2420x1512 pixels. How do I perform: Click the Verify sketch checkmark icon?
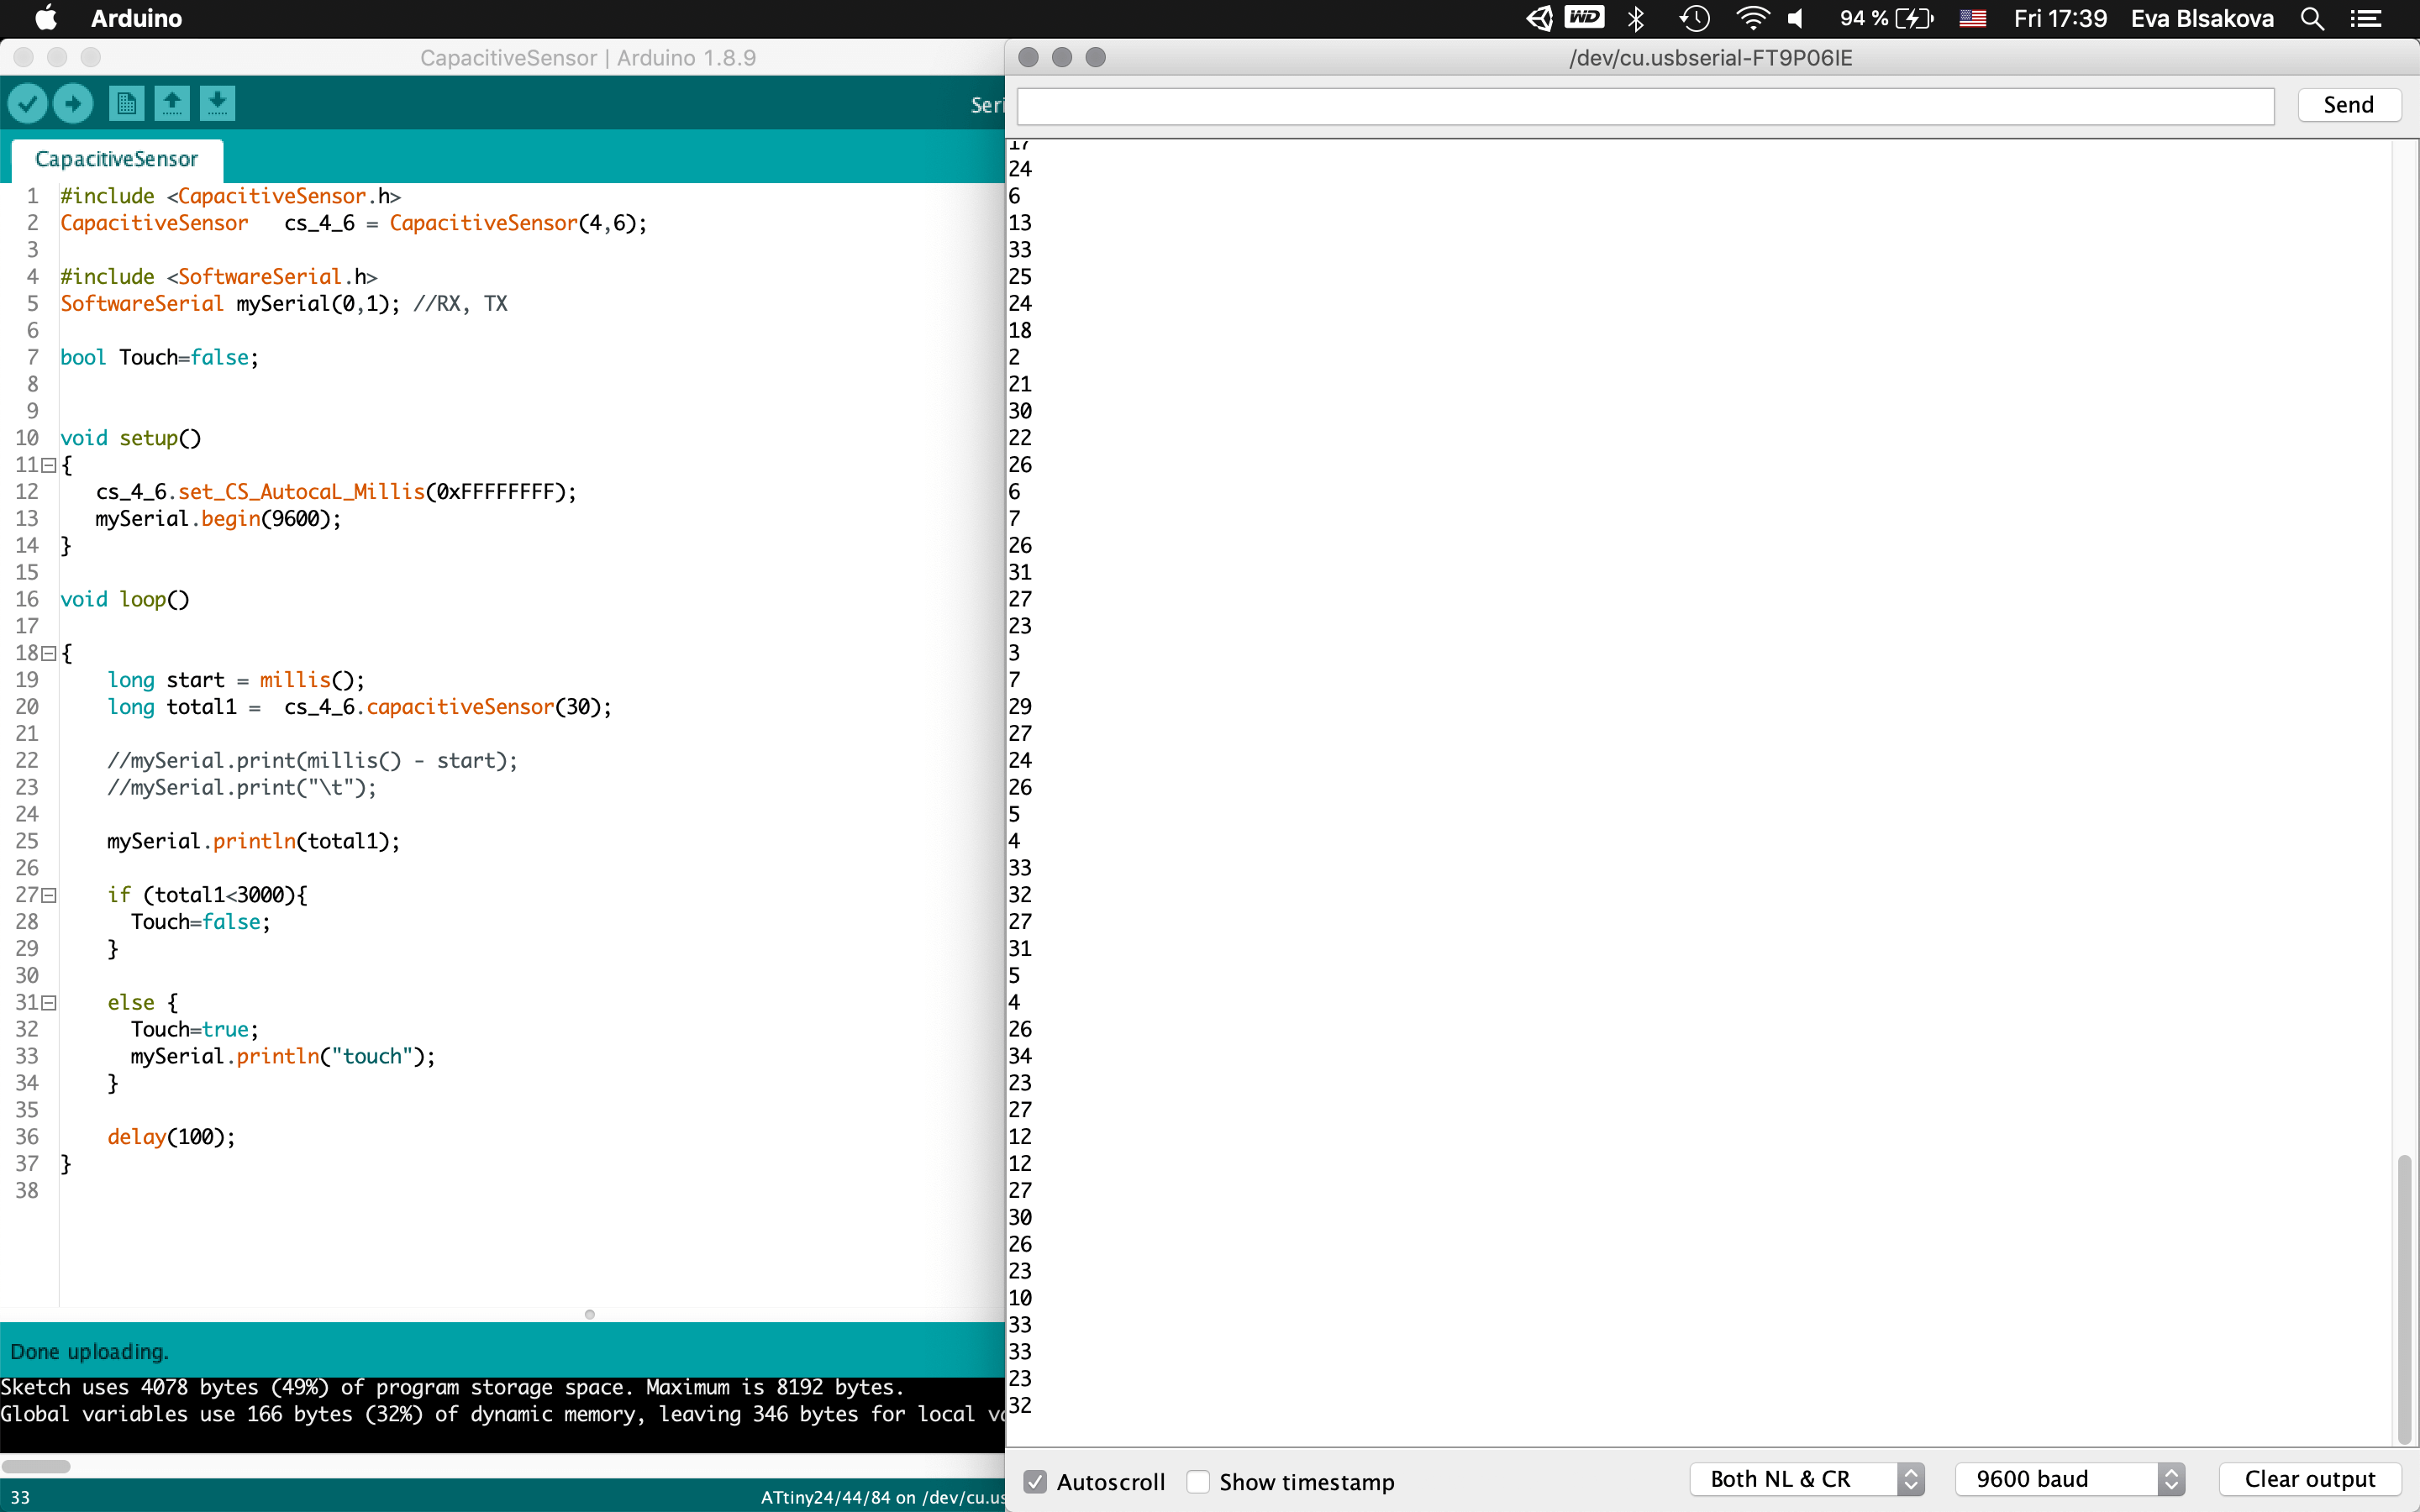[x=28, y=103]
